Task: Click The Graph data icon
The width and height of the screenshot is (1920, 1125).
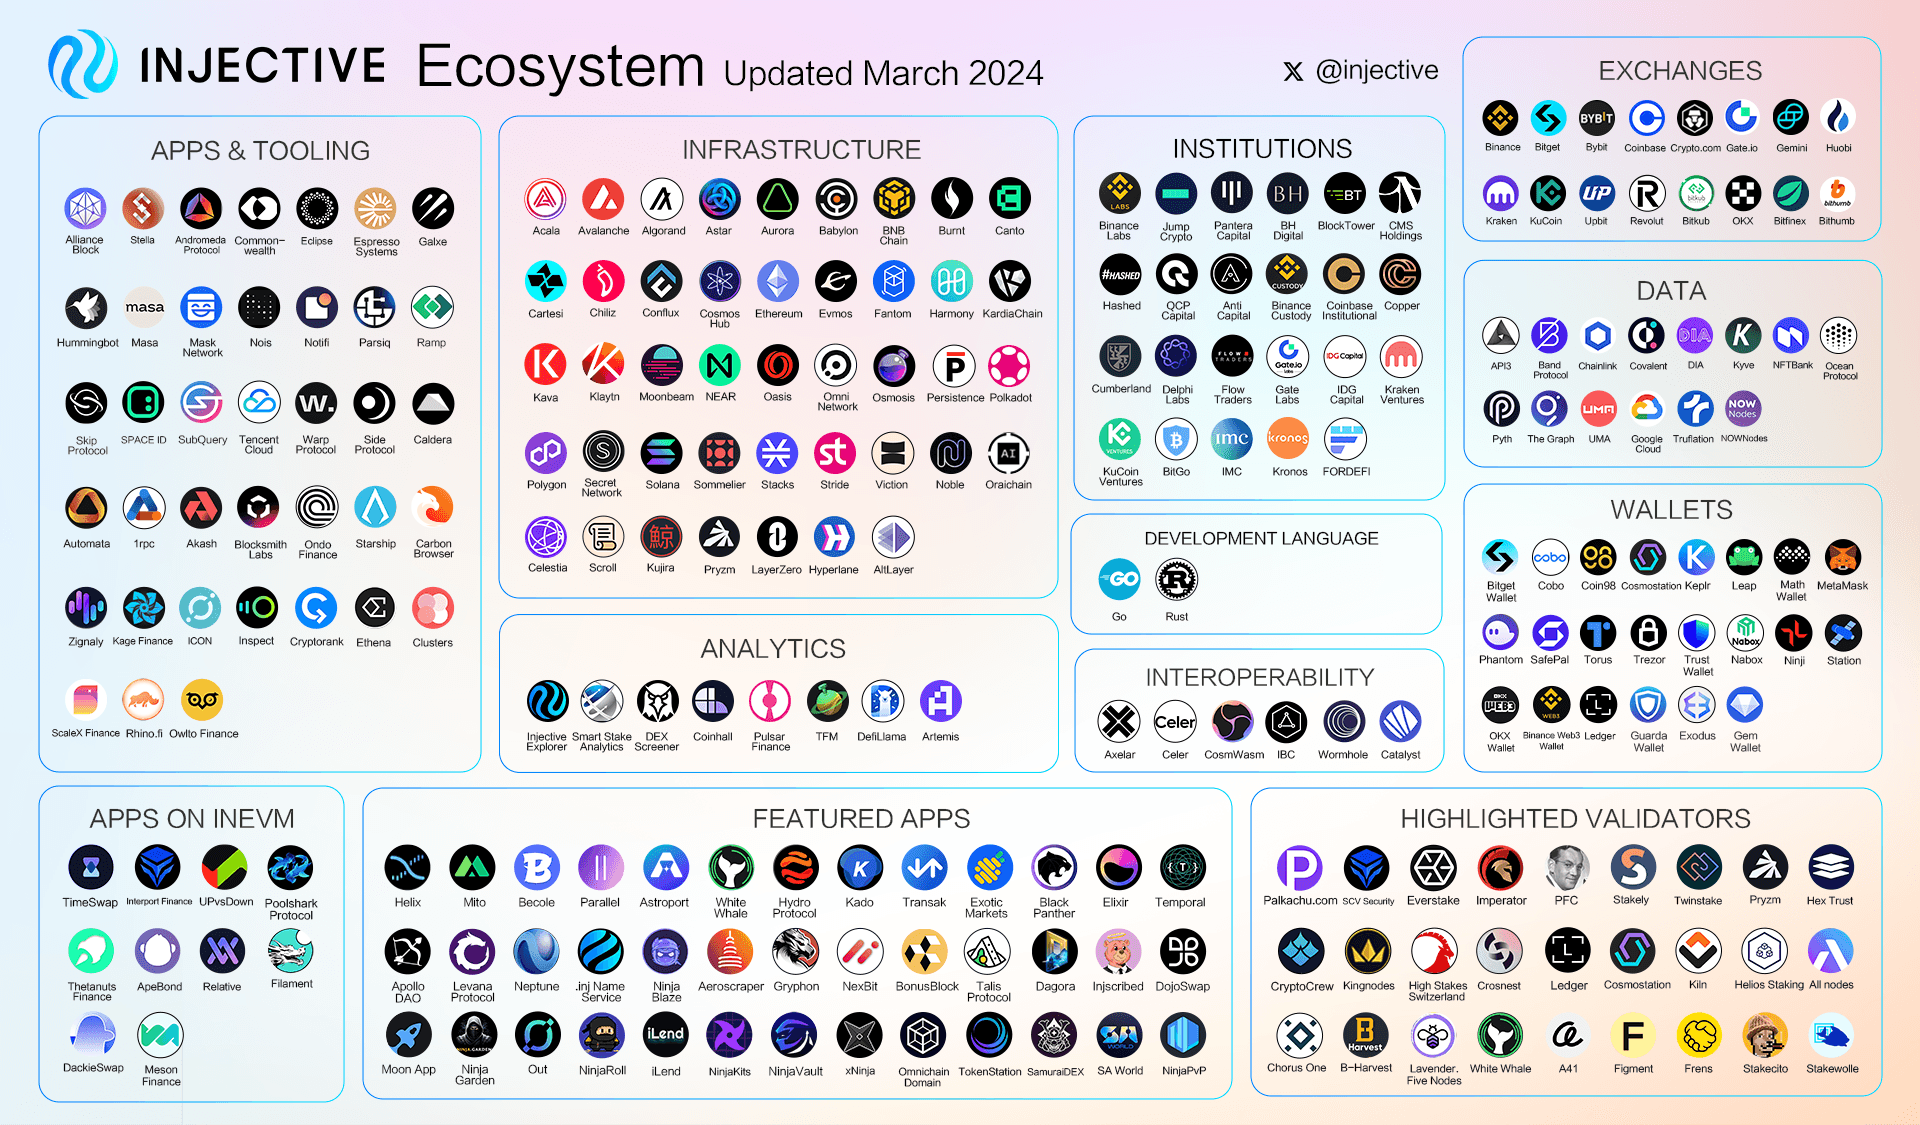Action: pyautogui.click(x=1549, y=409)
